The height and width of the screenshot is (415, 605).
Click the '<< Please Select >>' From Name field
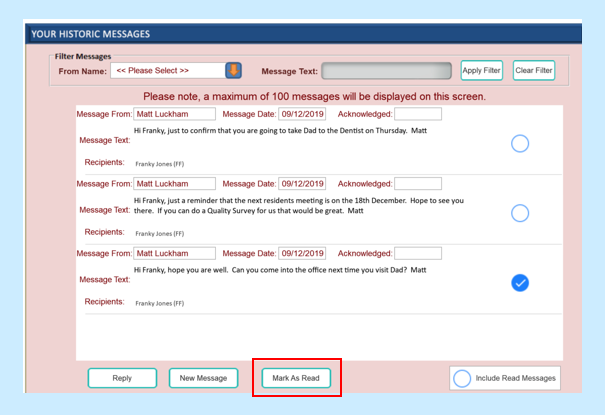pos(168,71)
